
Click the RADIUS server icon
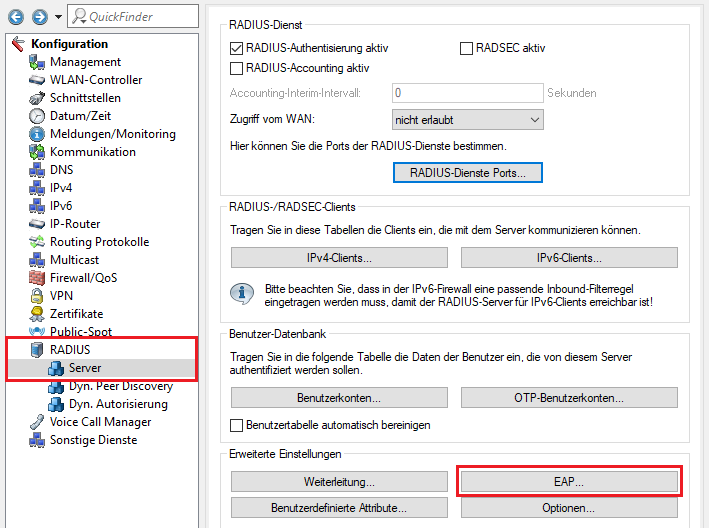37,350
